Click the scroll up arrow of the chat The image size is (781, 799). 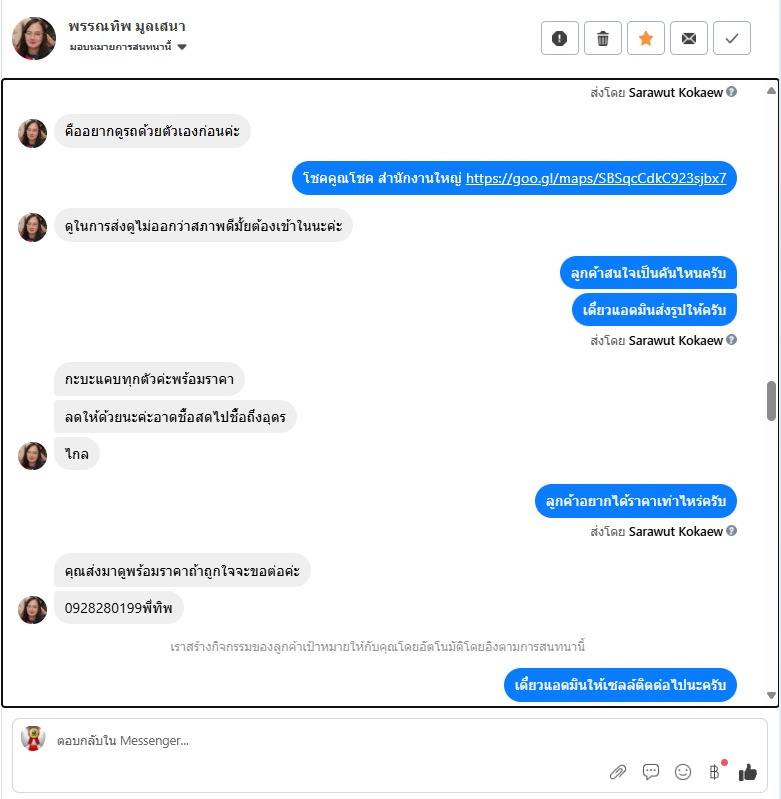(x=771, y=91)
